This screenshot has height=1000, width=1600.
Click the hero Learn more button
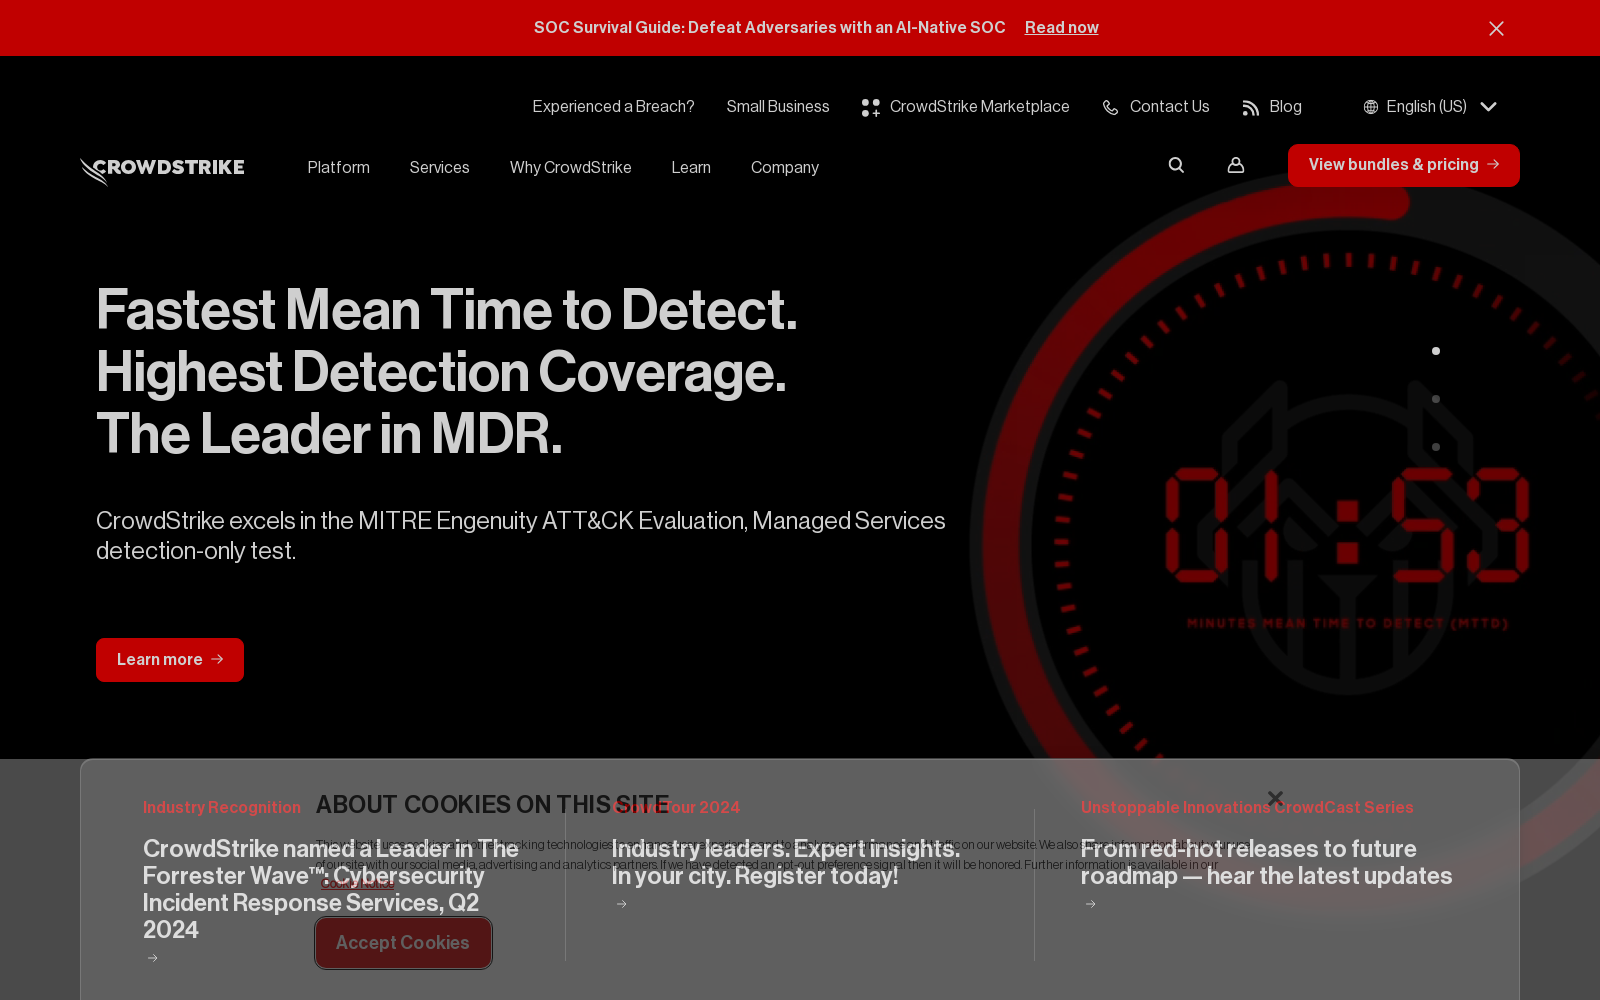[x=170, y=660]
